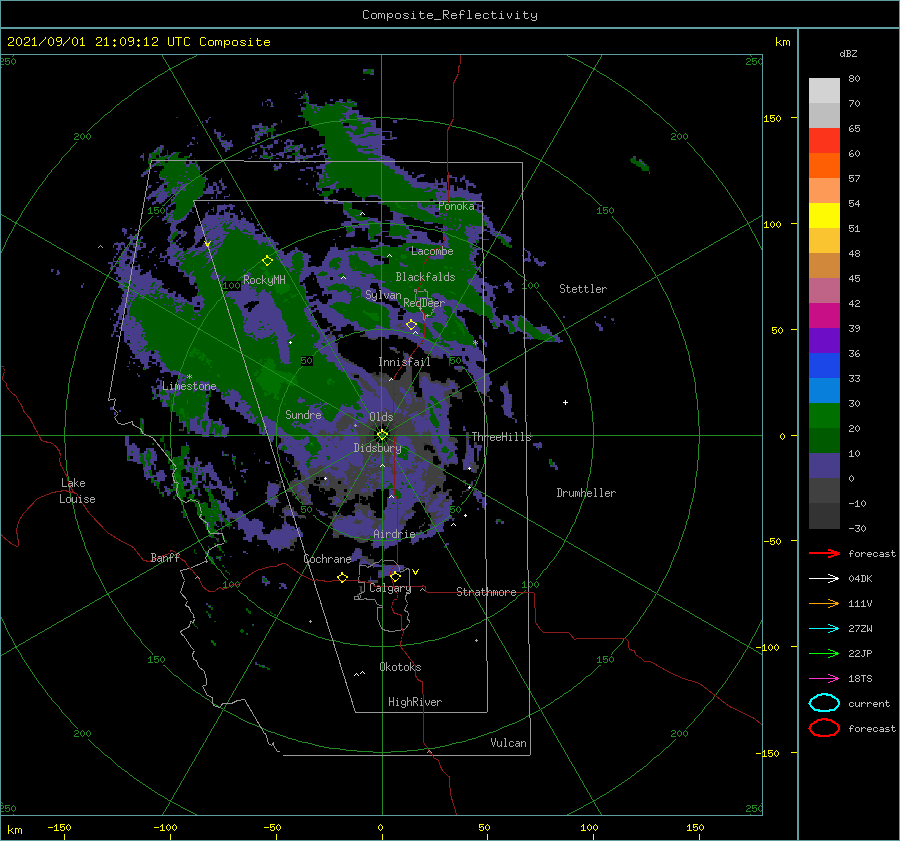
Task: Click the Blackfalds label
Action: pyautogui.click(x=425, y=277)
